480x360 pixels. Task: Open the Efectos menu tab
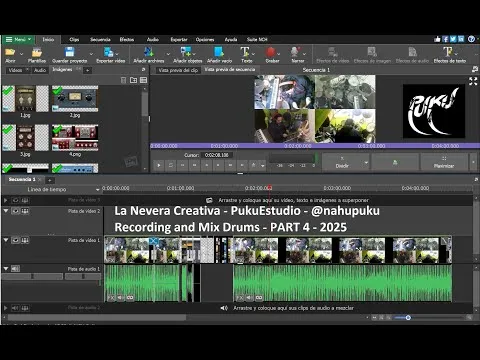(127, 39)
